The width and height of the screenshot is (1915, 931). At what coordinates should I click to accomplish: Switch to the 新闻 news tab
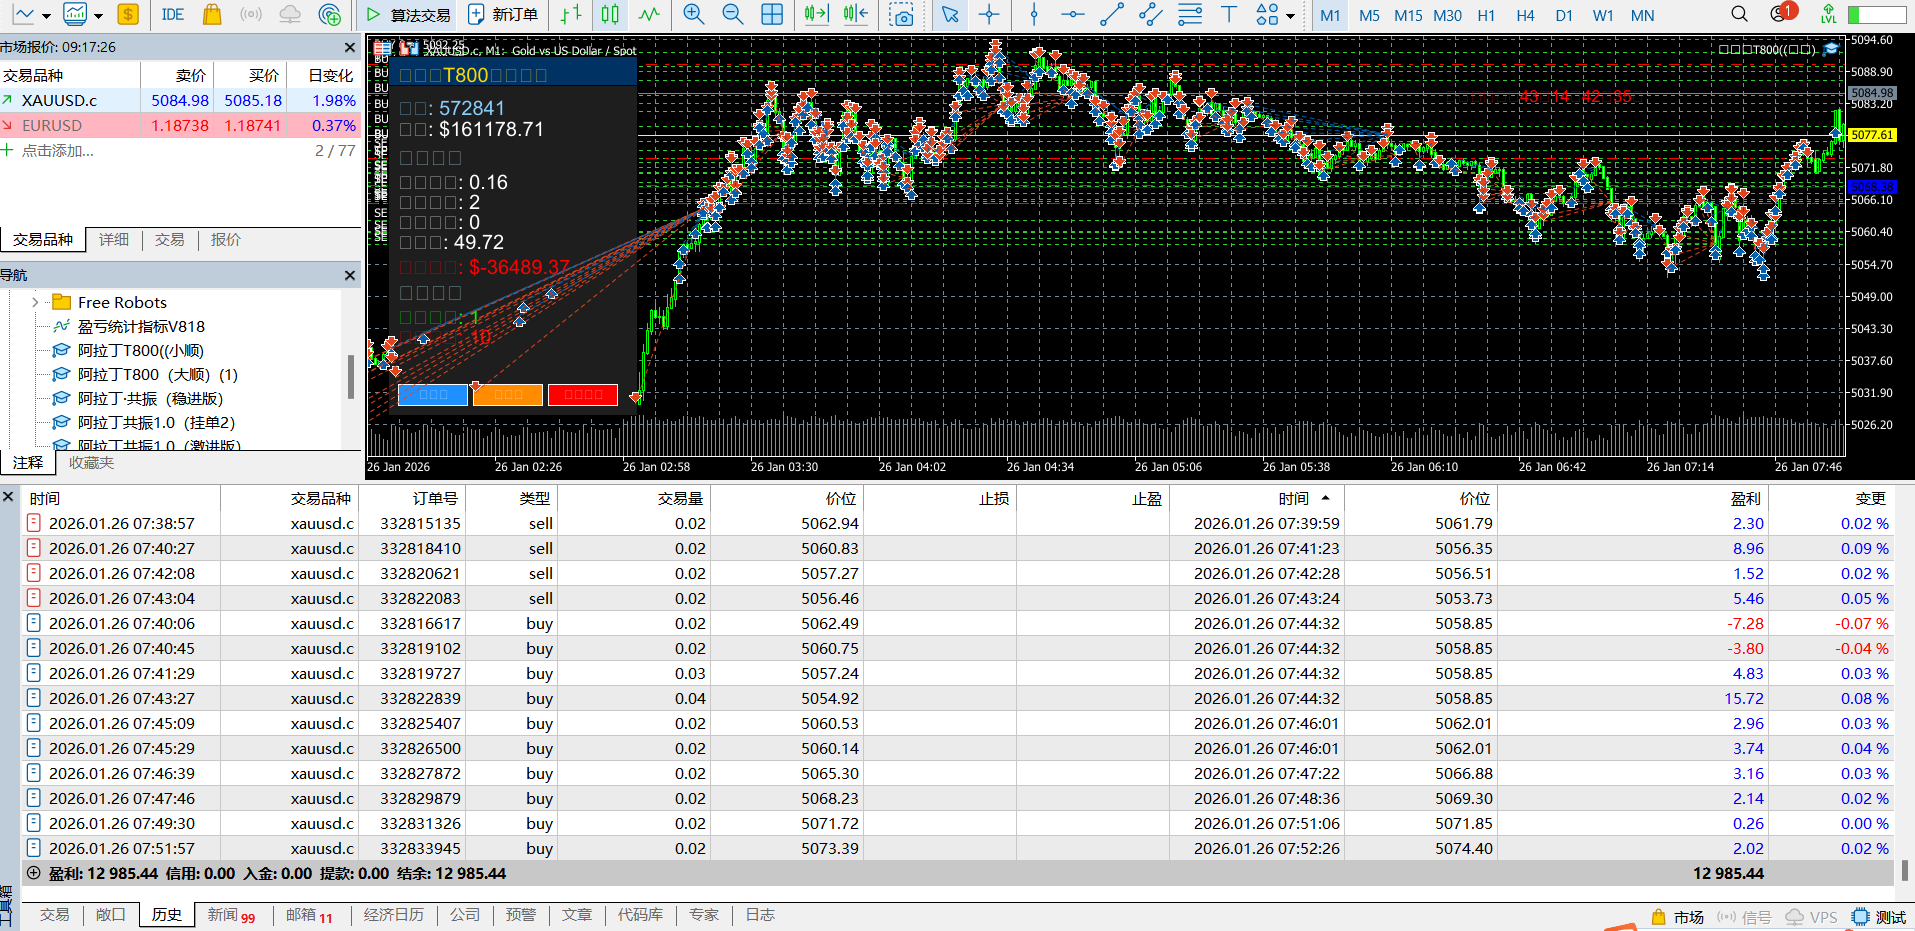223,915
